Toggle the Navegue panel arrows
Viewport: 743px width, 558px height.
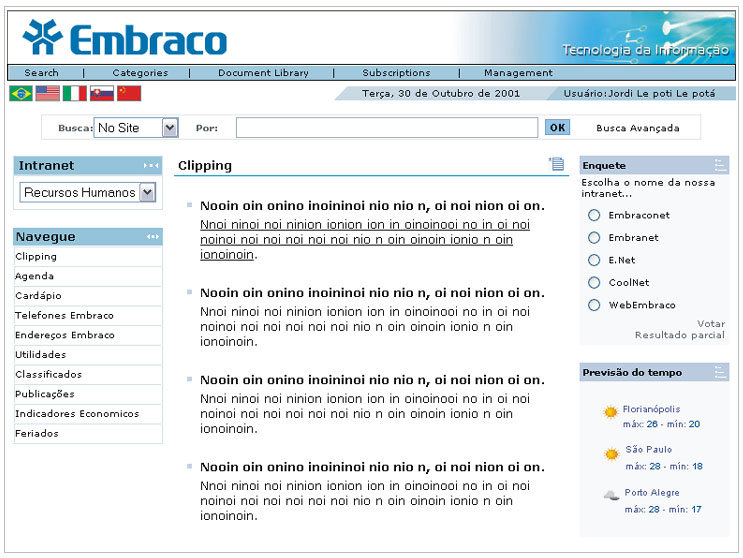(152, 237)
